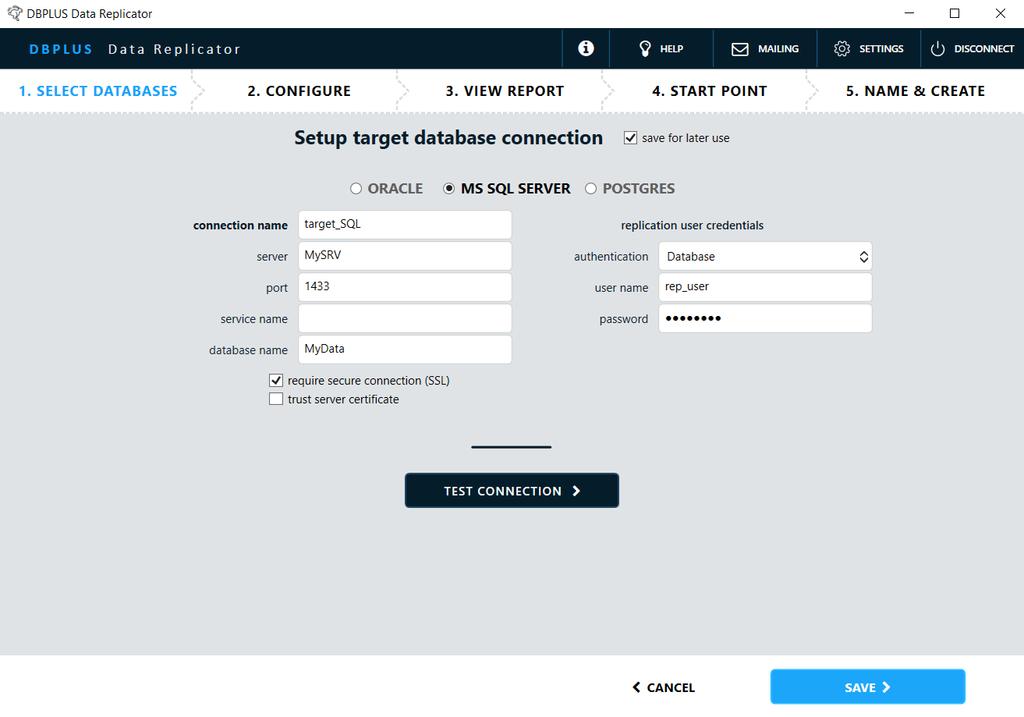Open the info icon in header
The image size is (1024, 717).
(586, 48)
